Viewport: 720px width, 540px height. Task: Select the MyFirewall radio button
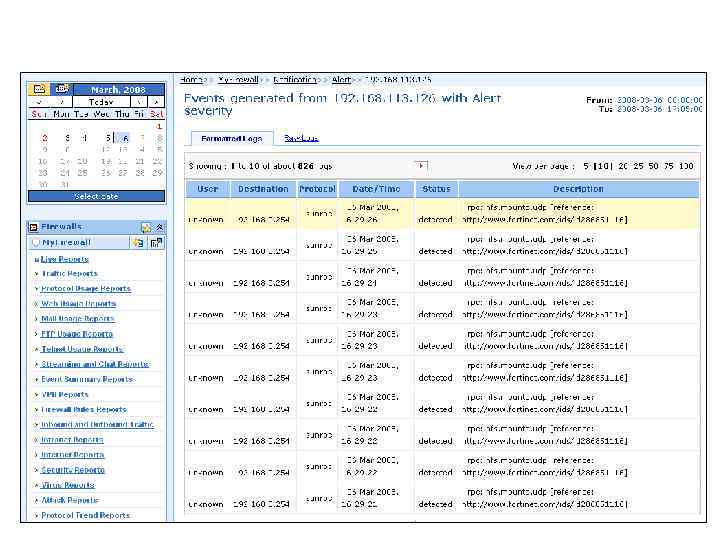(x=35, y=242)
